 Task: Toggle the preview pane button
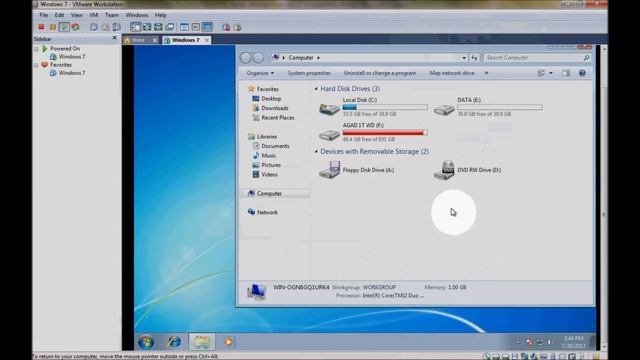[x=566, y=73]
